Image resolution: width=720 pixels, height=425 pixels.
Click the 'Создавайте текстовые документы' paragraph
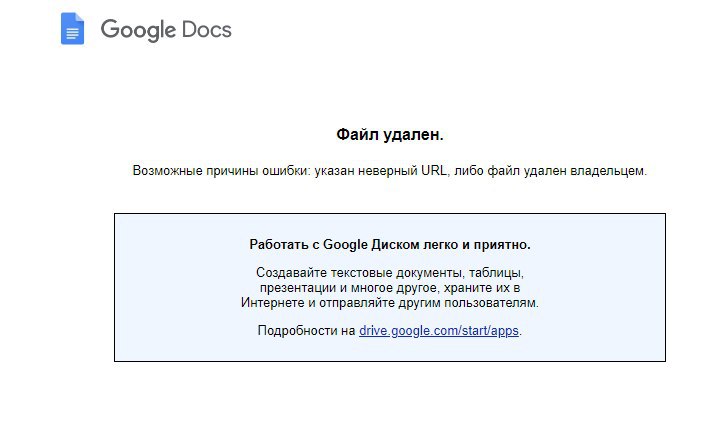390,288
